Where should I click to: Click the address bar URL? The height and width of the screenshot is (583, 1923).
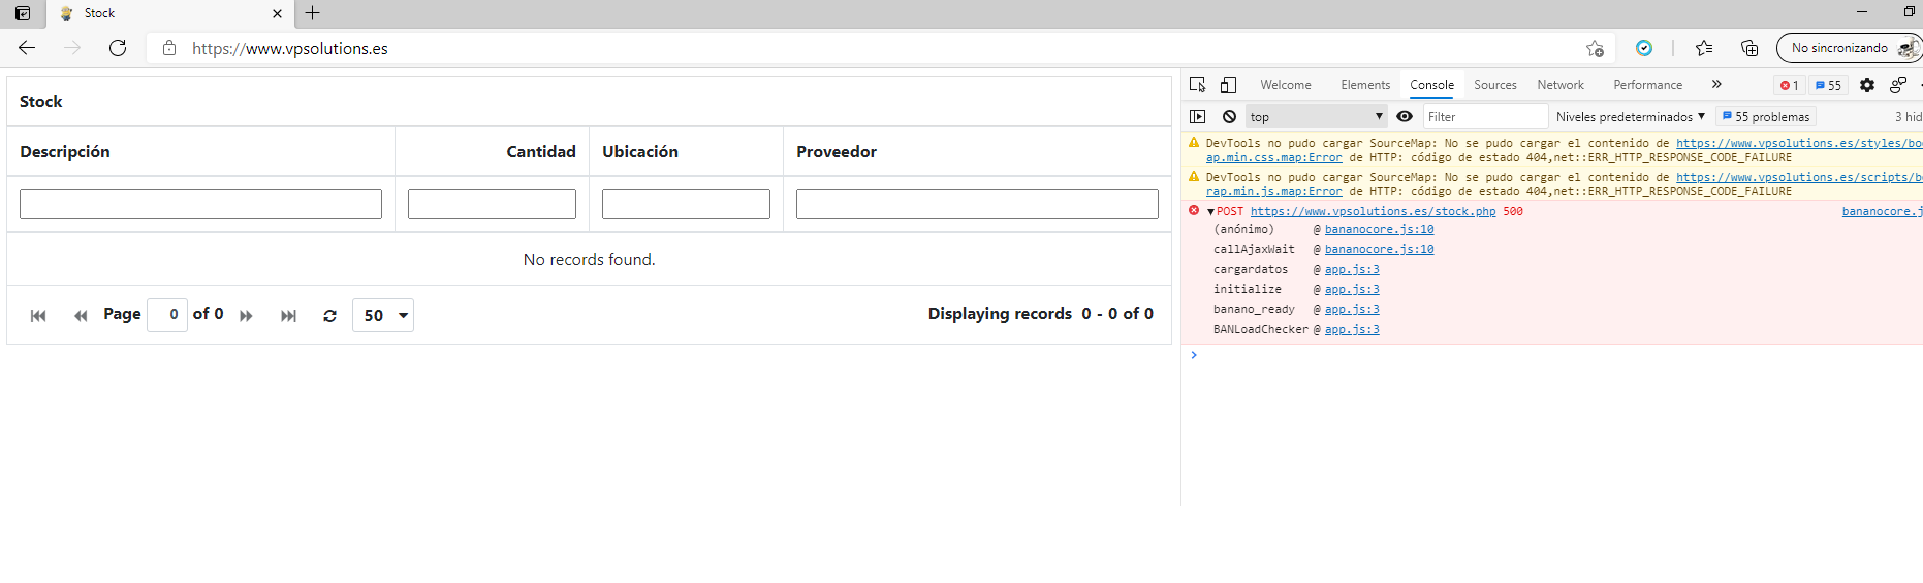[x=290, y=48]
